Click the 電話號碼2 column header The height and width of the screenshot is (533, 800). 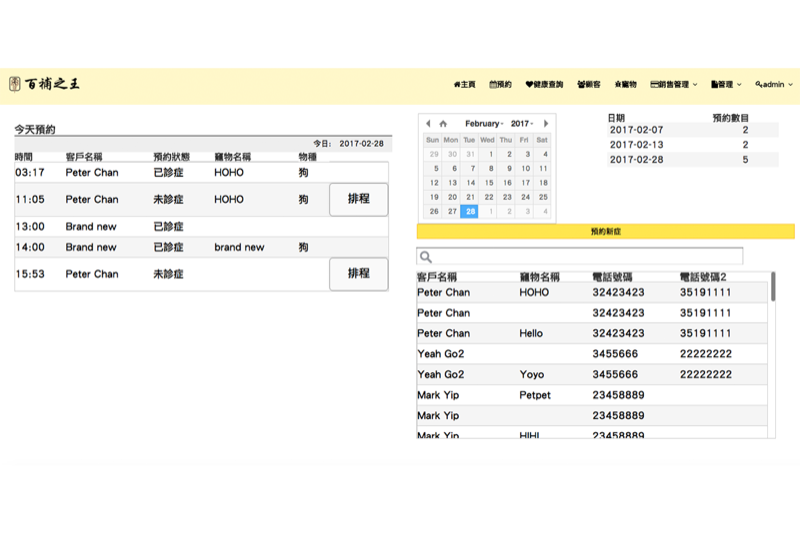[703, 277]
